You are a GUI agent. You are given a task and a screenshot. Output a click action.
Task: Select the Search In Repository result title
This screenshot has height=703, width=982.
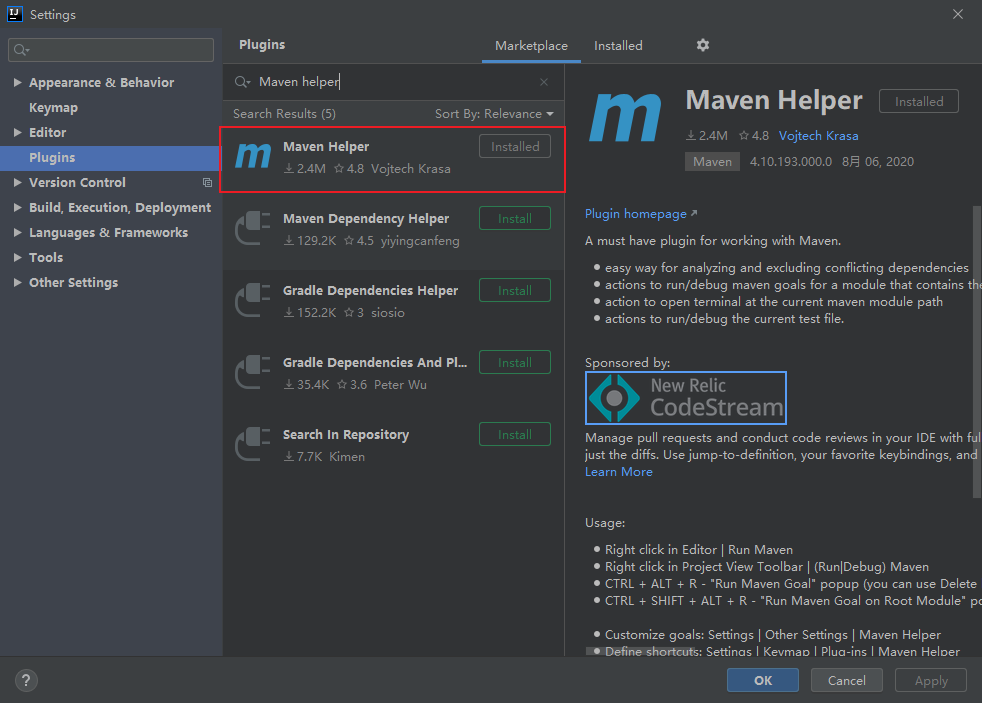346,434
